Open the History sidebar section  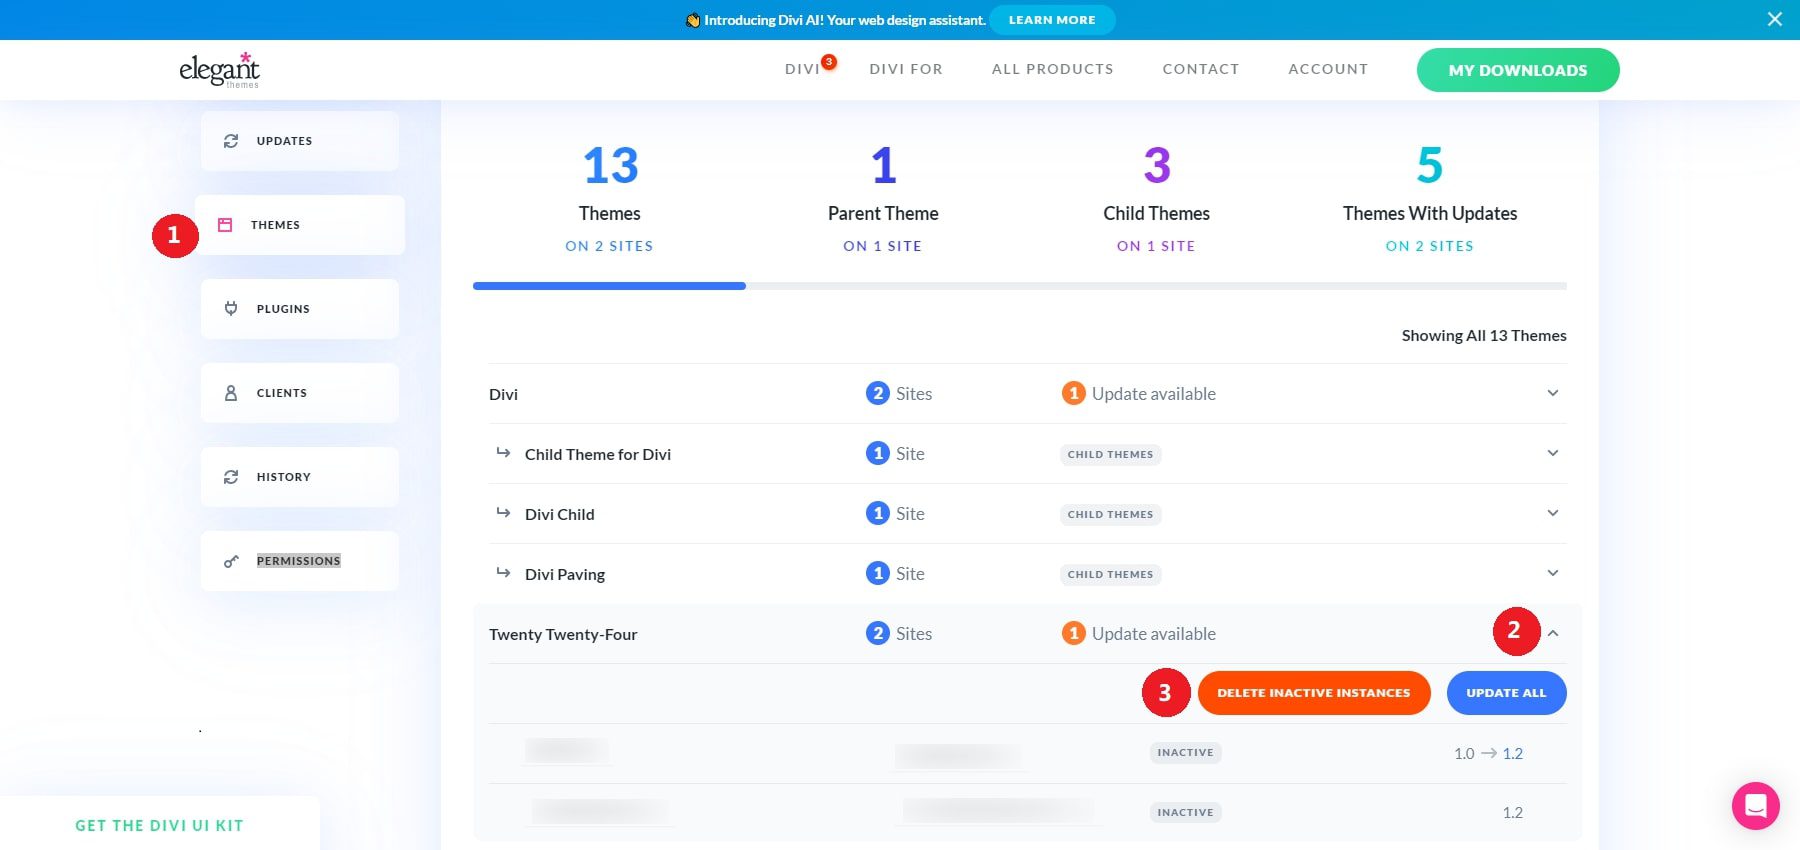pyautogui.click(x=300, y=477)
